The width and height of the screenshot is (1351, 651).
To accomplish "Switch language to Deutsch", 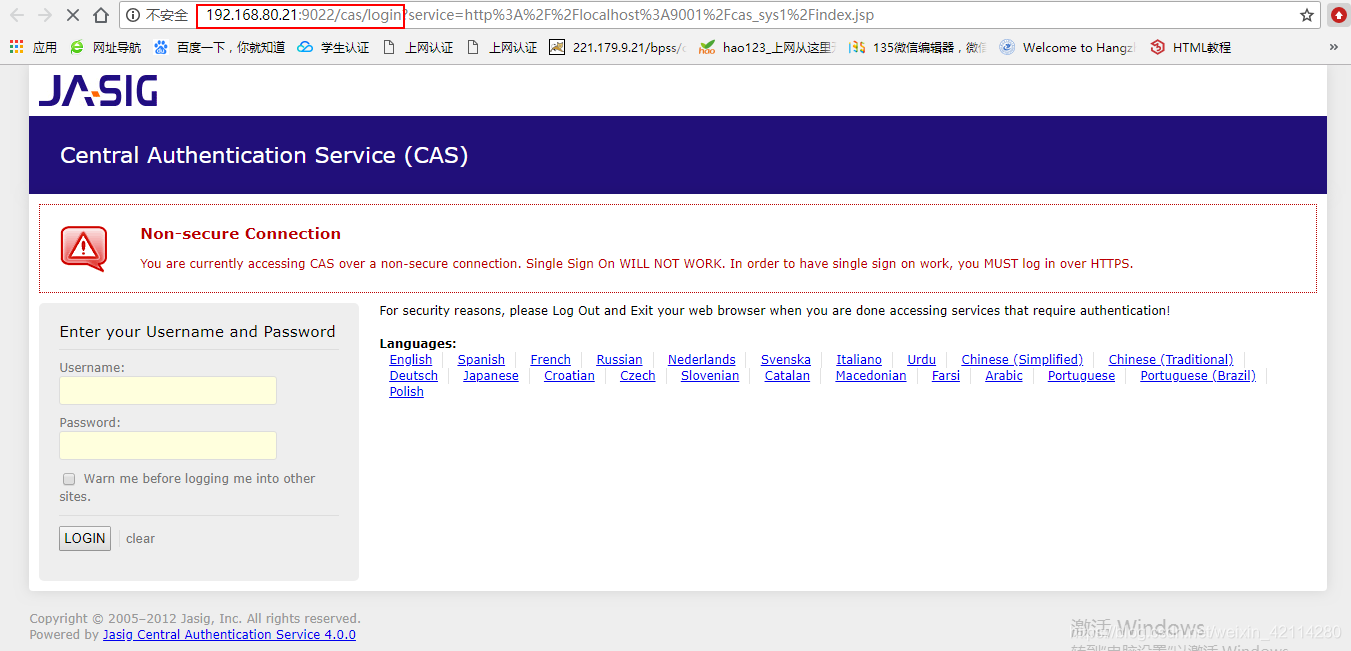I will tap(414, 376).
